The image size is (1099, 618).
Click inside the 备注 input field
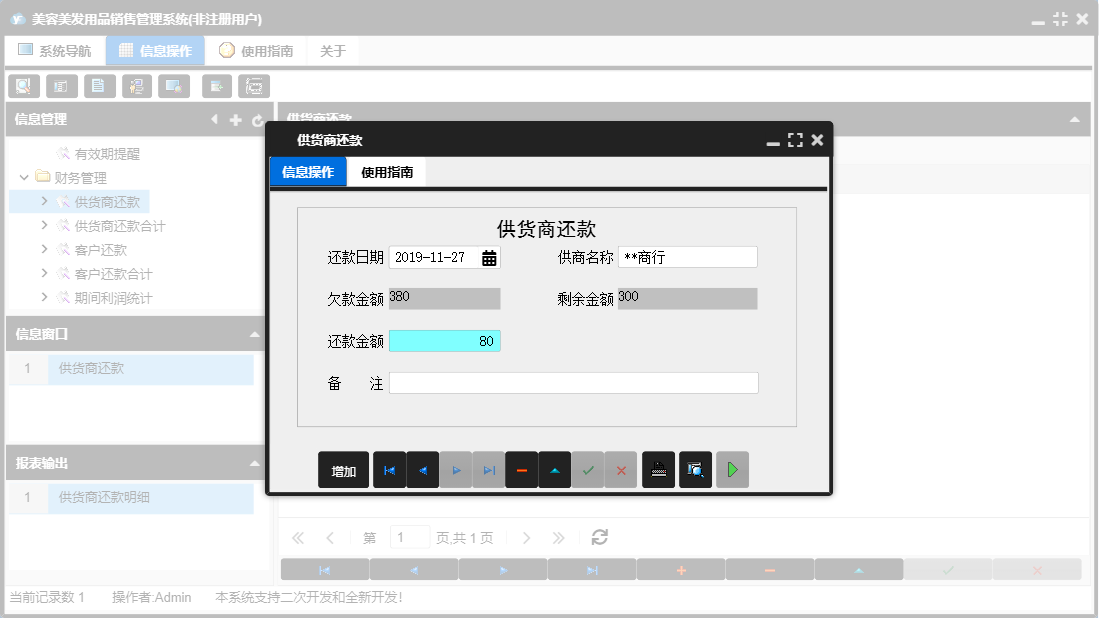[x=575, y=381]
